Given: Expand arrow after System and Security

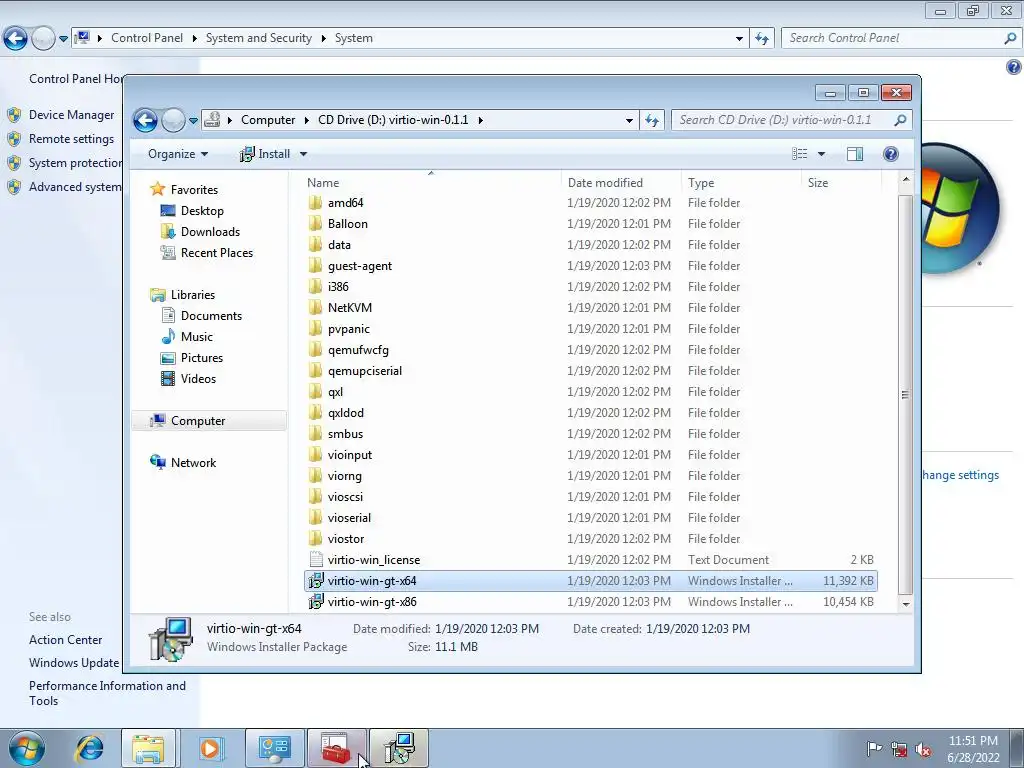Looking at the screenshot, I should click(x=323, y=39).
